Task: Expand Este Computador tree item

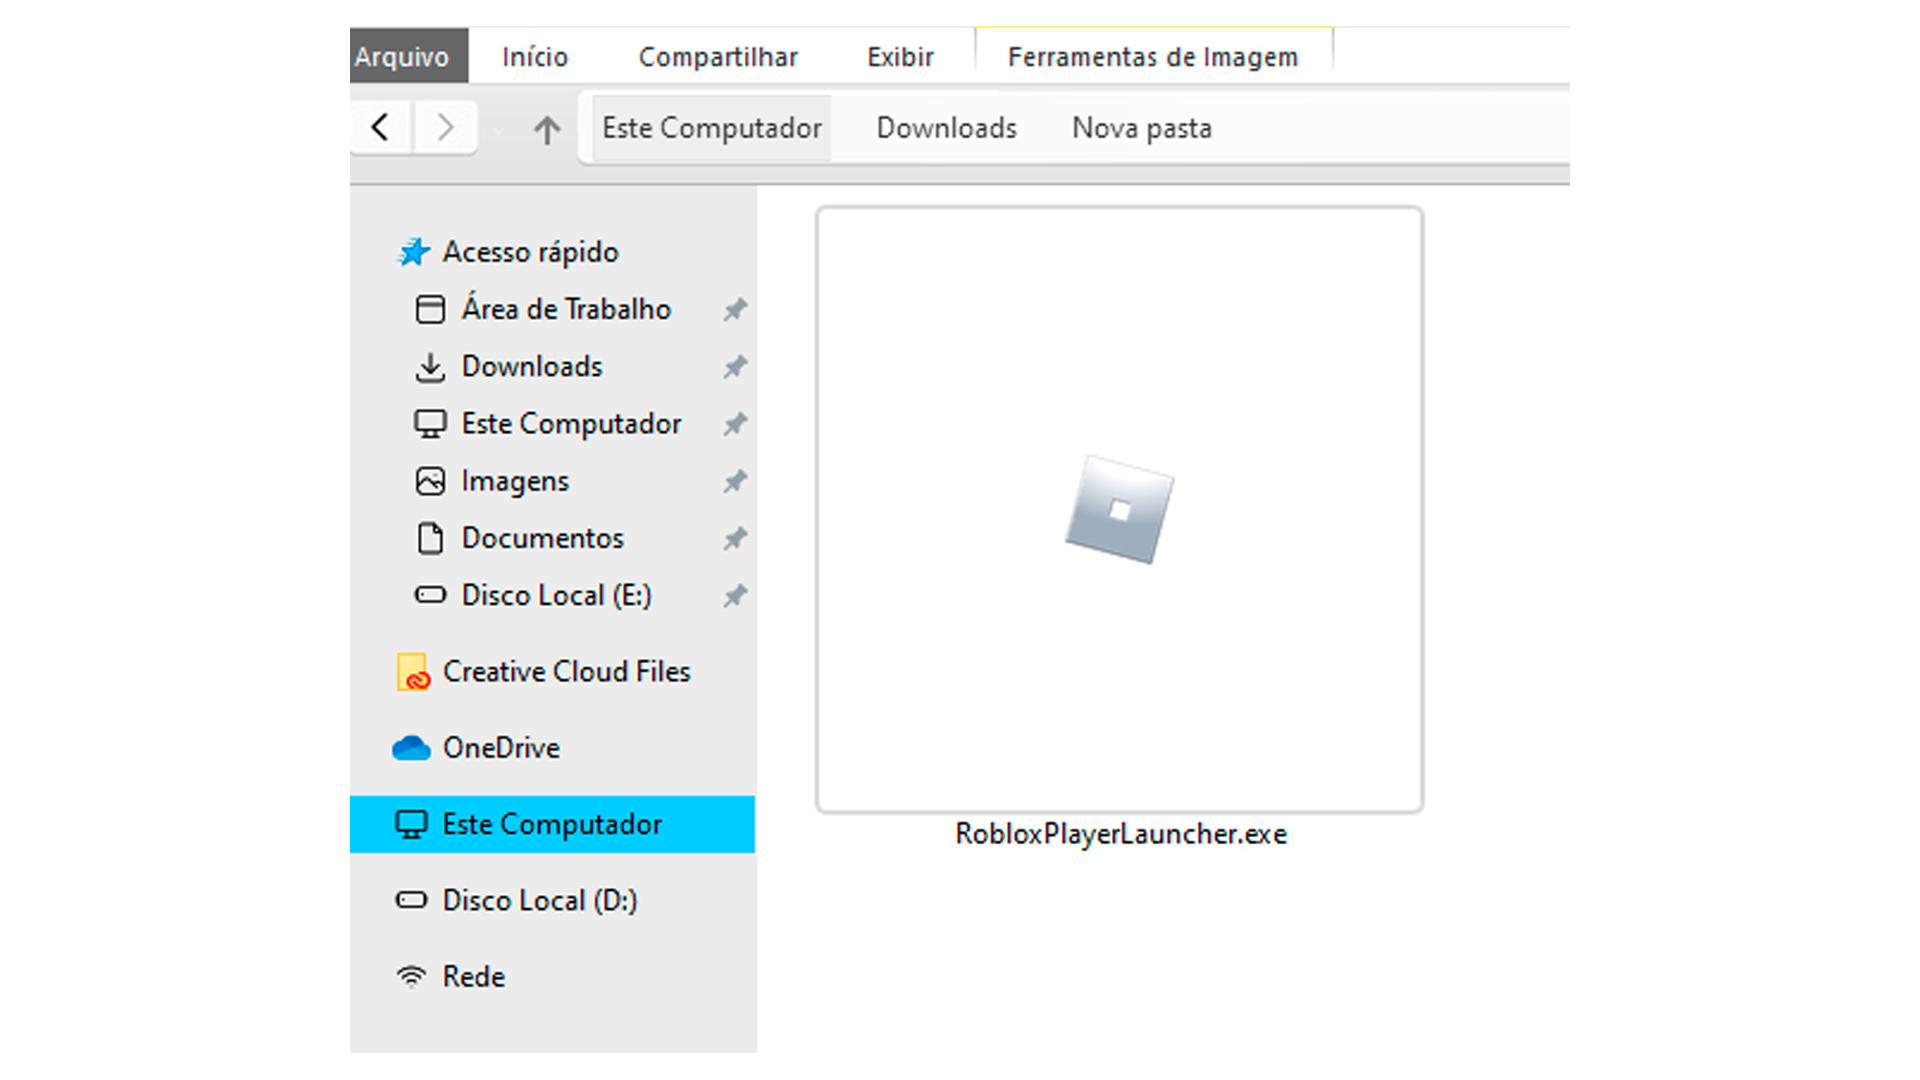Action: point(371,823)
